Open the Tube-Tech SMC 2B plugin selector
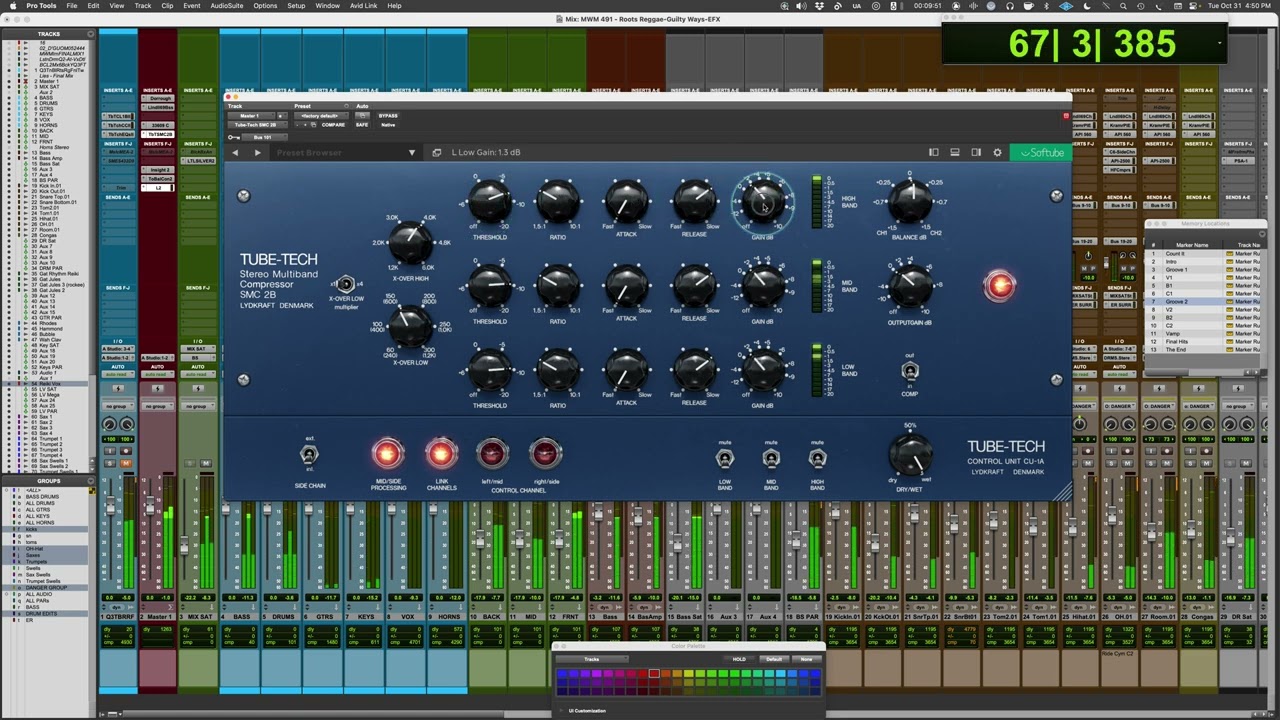 257,125
